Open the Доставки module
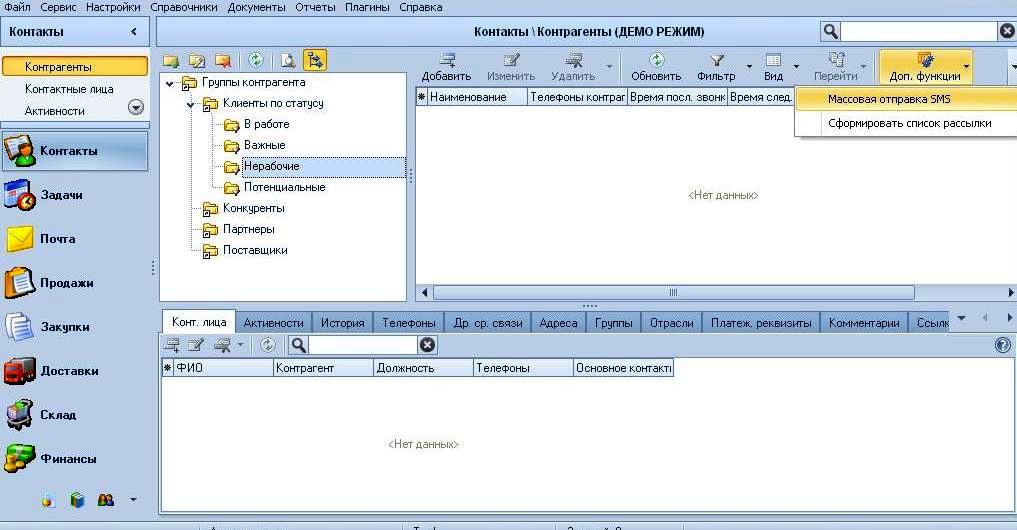This screenshot has height=530, width=1017. [75, 371]
